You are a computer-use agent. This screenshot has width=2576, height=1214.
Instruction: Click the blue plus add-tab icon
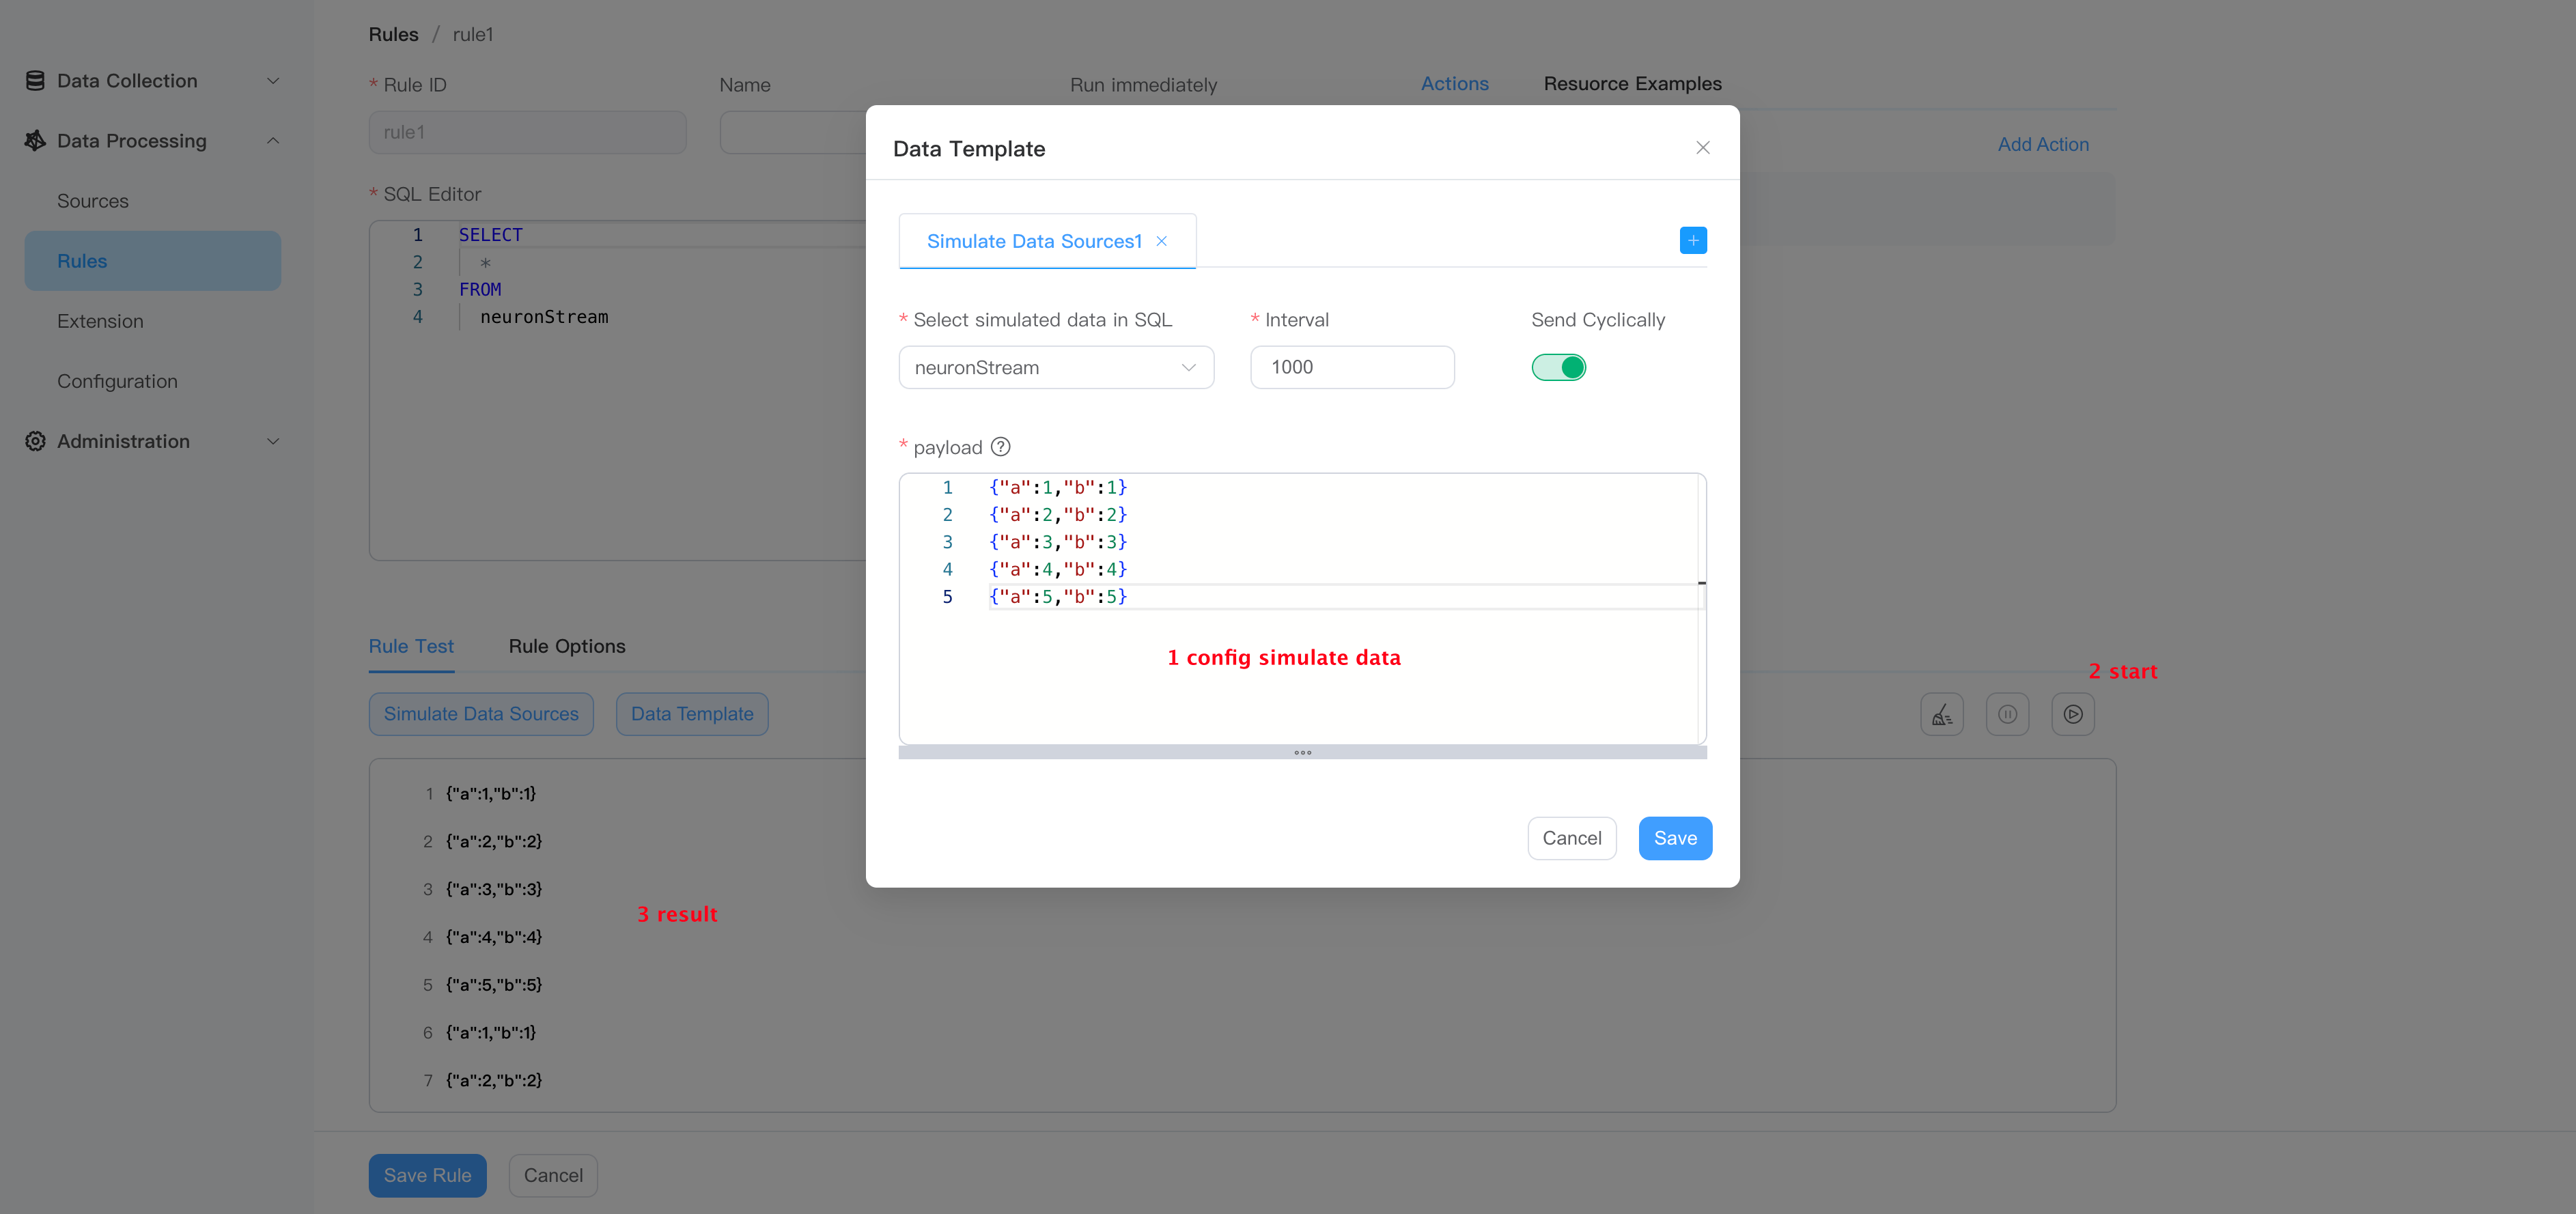(x=1692, y=240)
